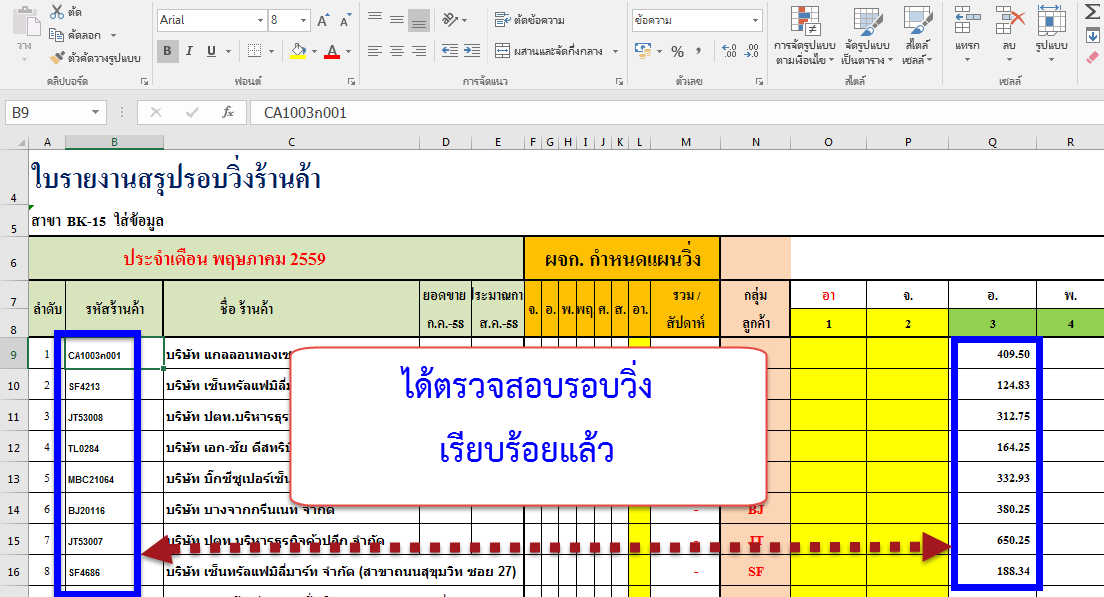Click the Increase Font Size icon
Screen dimensions: 1104x597
click(323, 20)
